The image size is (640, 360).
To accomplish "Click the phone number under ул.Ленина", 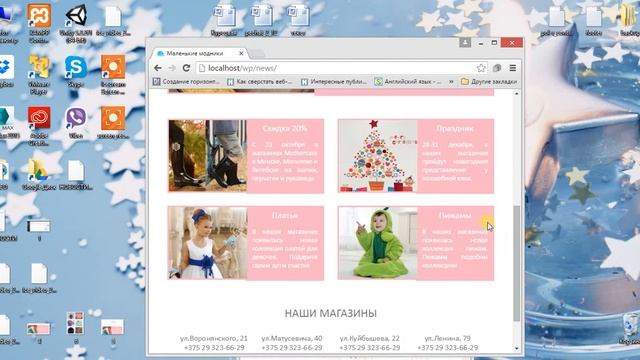I will [x=447, y=348].
